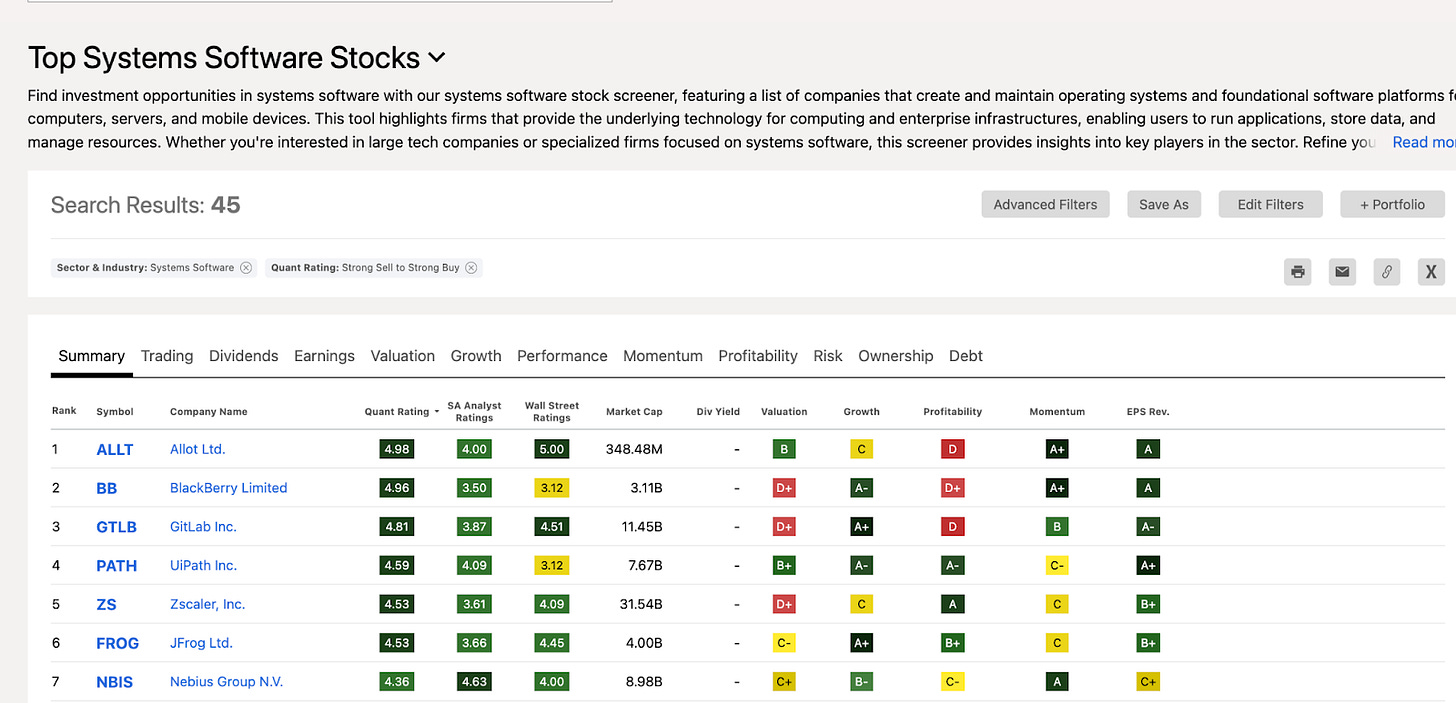Click the Save As button
Screen dimensions: 1456x703
(x=1164, y=204)
